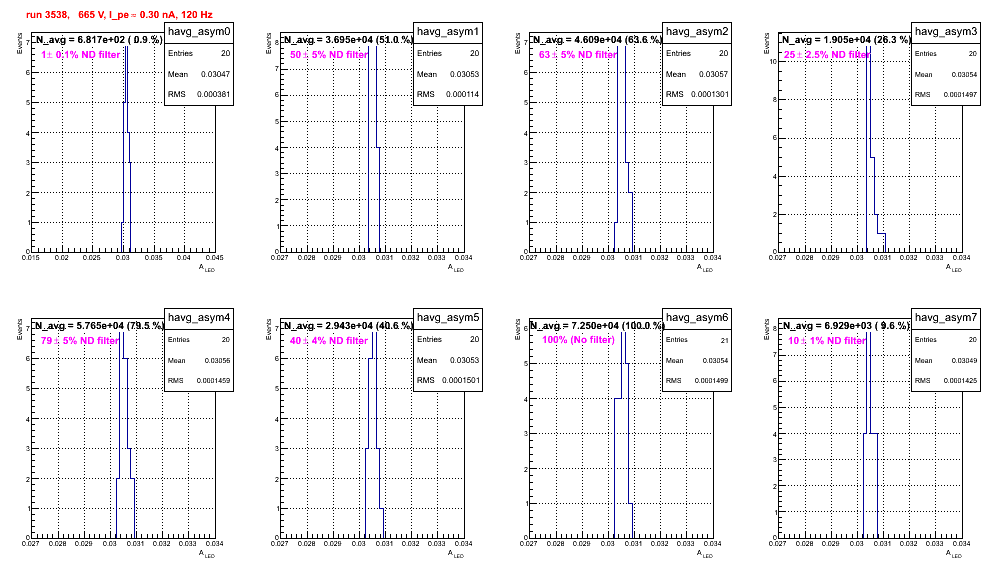Screen dimensions: 996x572
Task: Select the havg_asym5 stats box title
Action: pyautogui.click(x=448, y=318)
